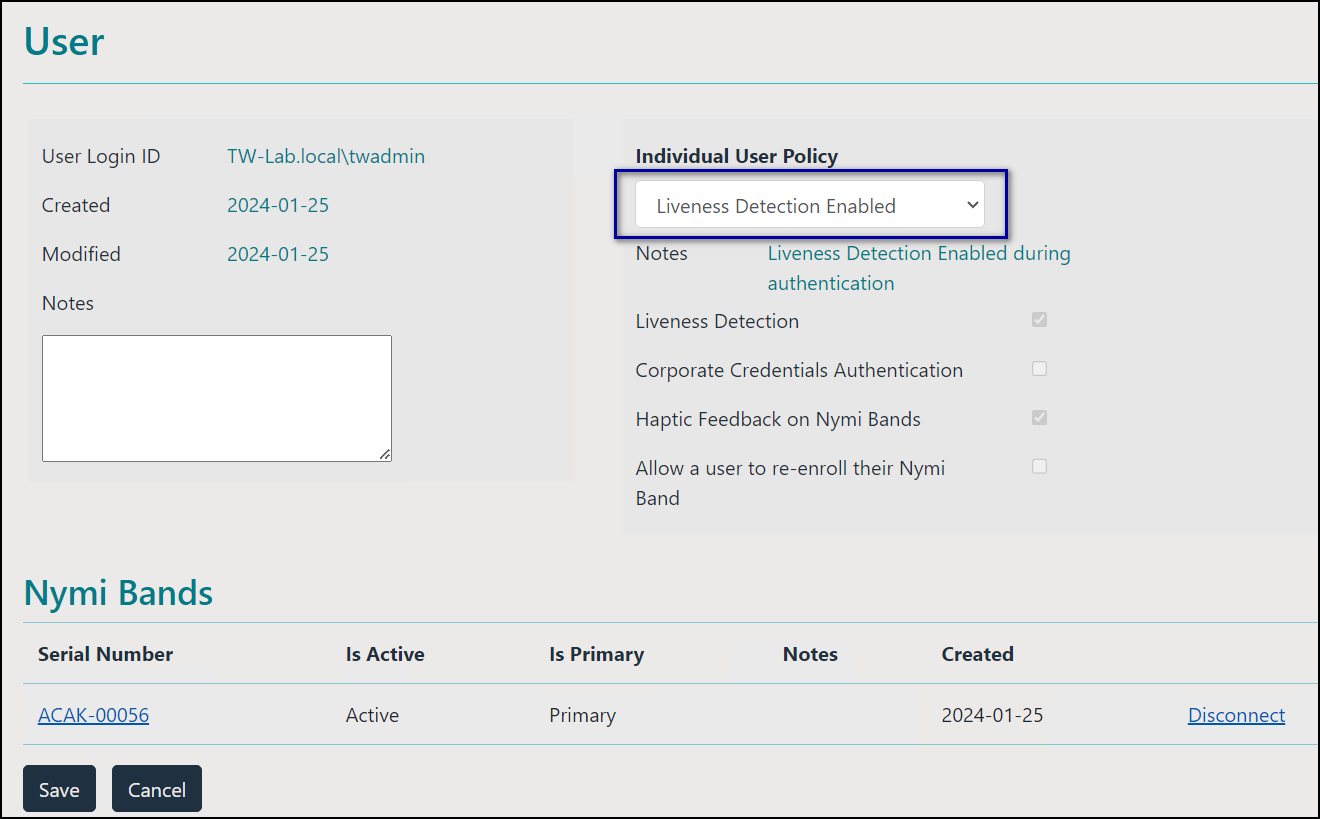Toggle Allow user to re-enroll Nymi Band checkbox
Image resolution: width=1320 pixels, height=819 pixels.
tap(1039, 467)
